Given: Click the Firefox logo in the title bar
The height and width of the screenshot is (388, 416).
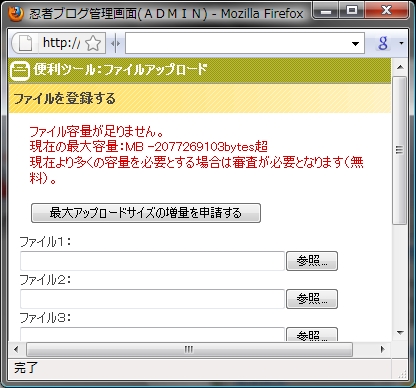Looking at the screenshot, I should pos(15,14).
